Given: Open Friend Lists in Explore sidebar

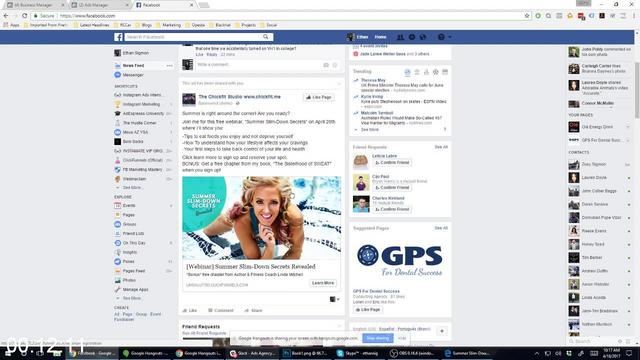Looking at the screenshot, I should point(133,233).
